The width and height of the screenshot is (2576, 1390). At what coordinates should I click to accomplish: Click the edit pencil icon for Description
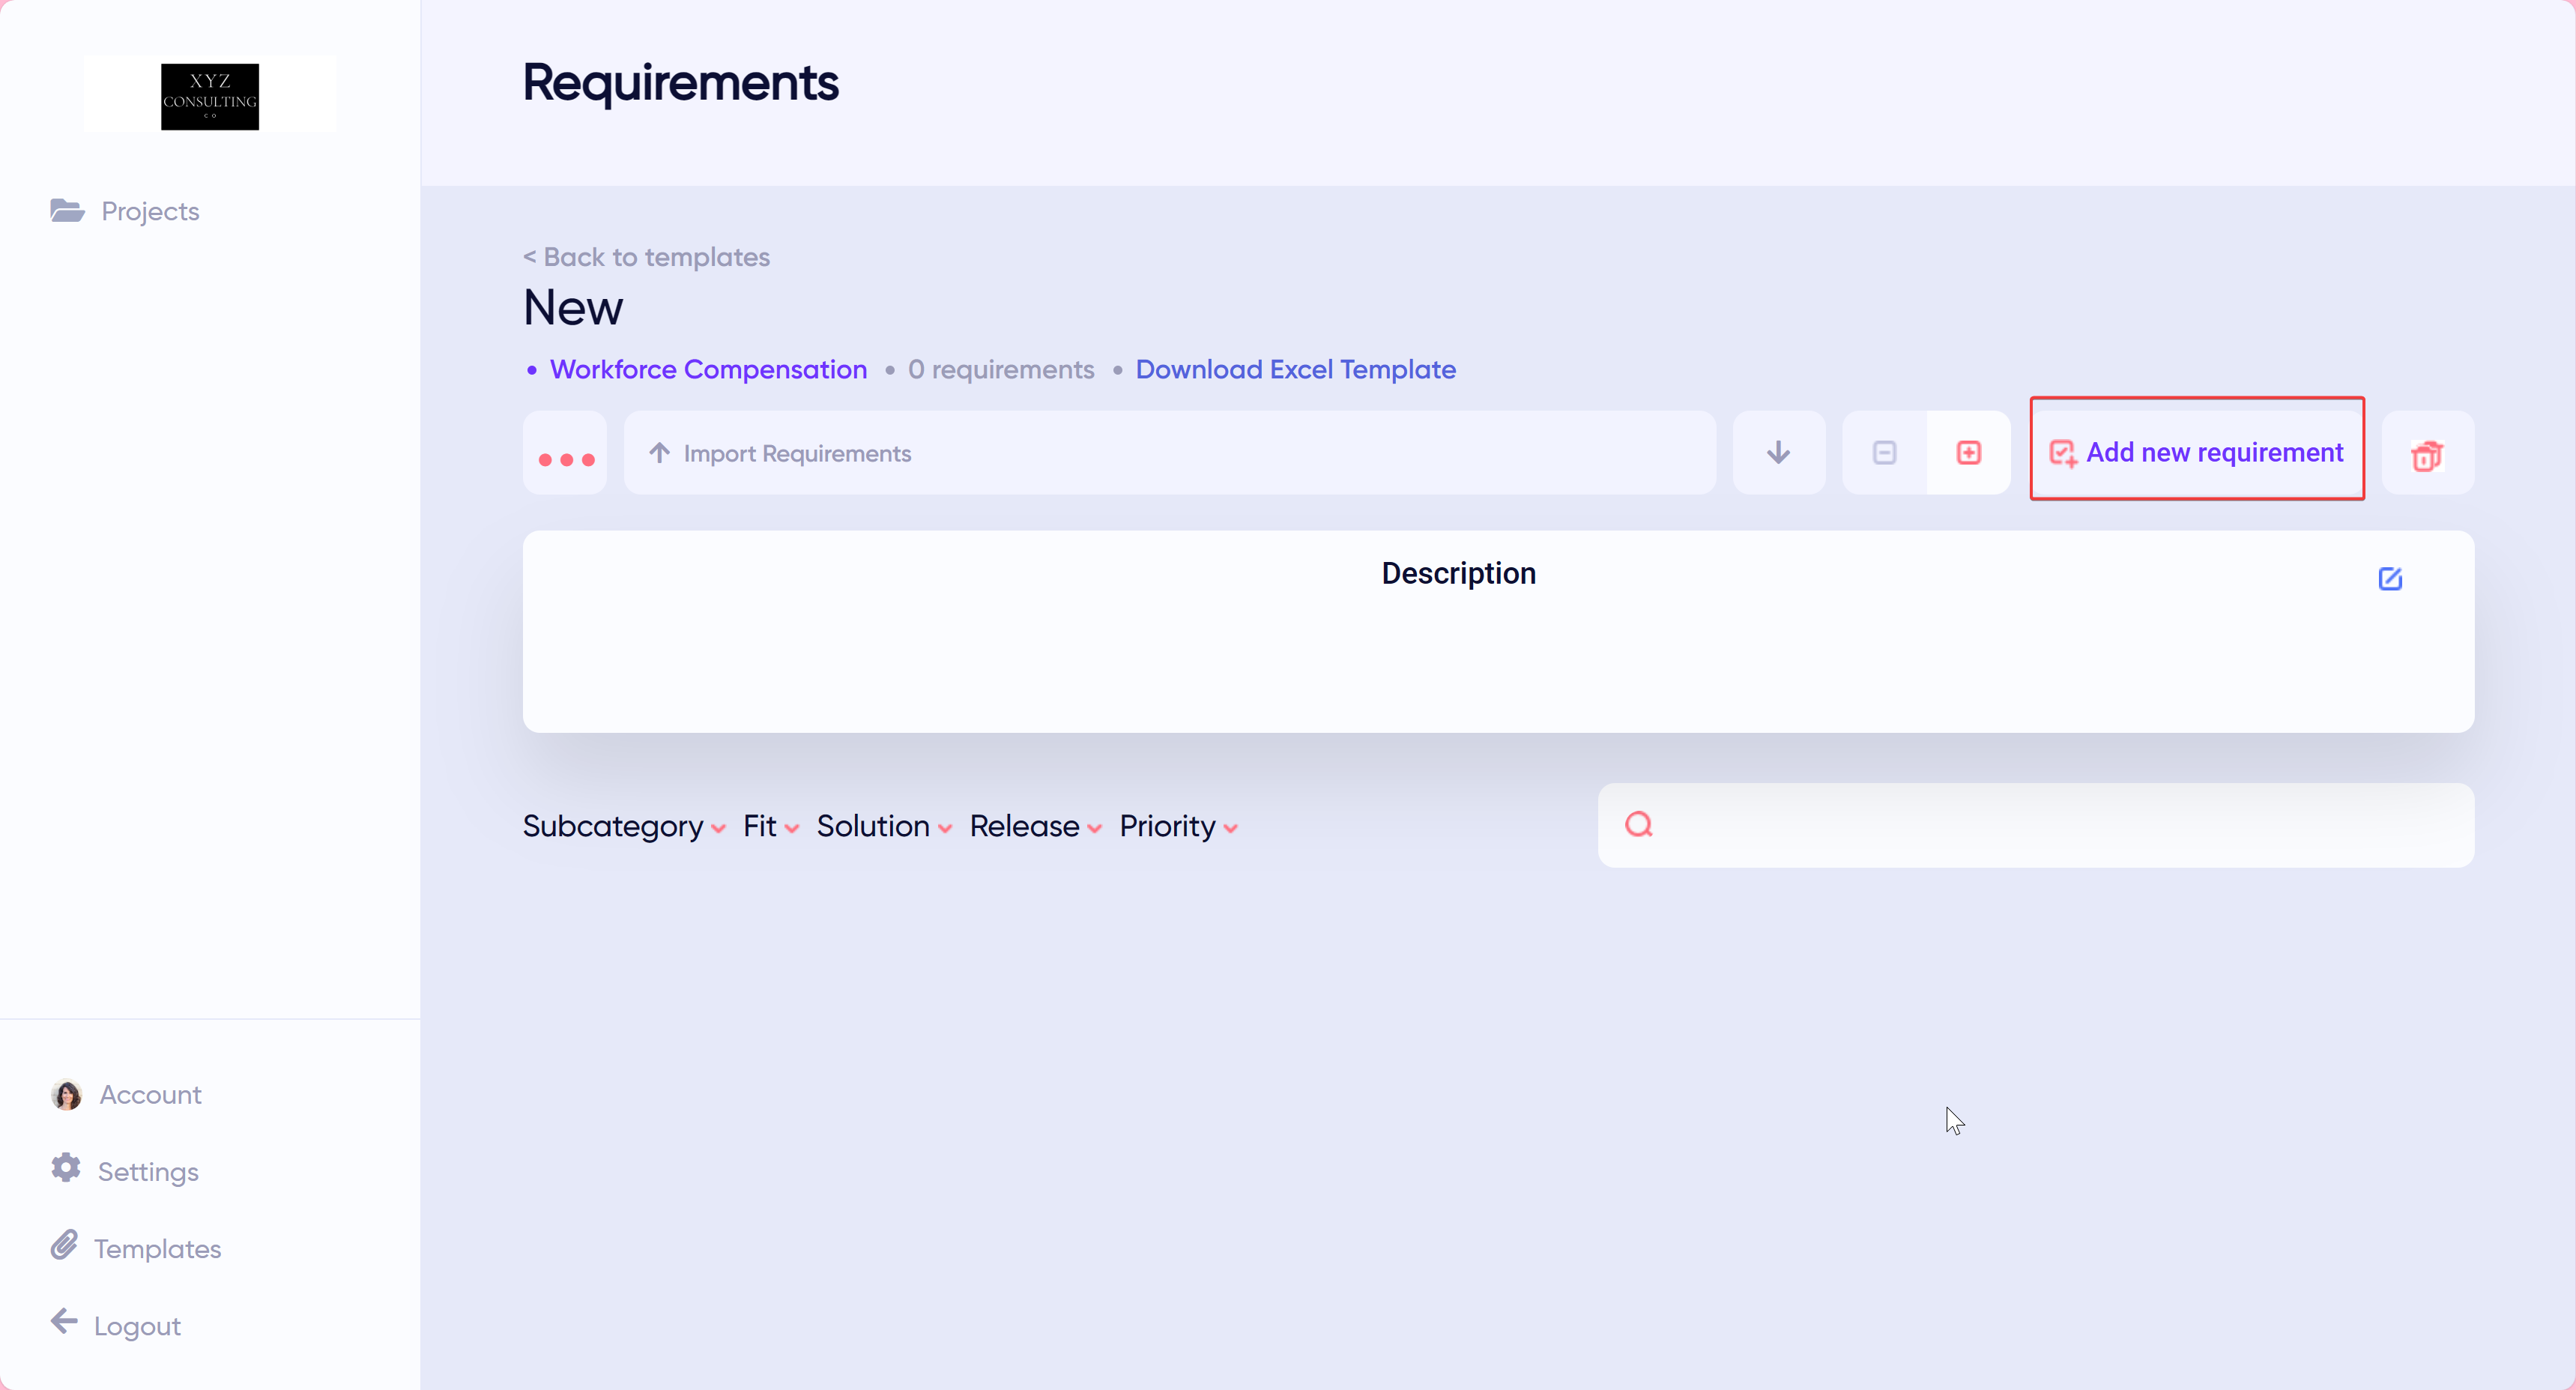(2391, 578)
